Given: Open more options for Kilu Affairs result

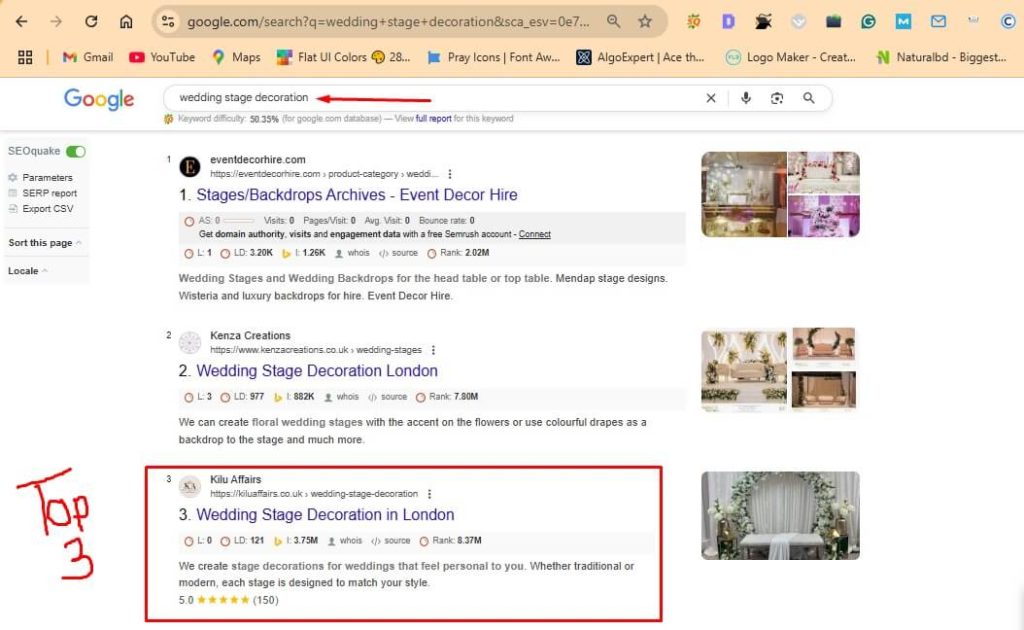Looking at the screenshot, I should pyautogui.click(x=429, y=494).
